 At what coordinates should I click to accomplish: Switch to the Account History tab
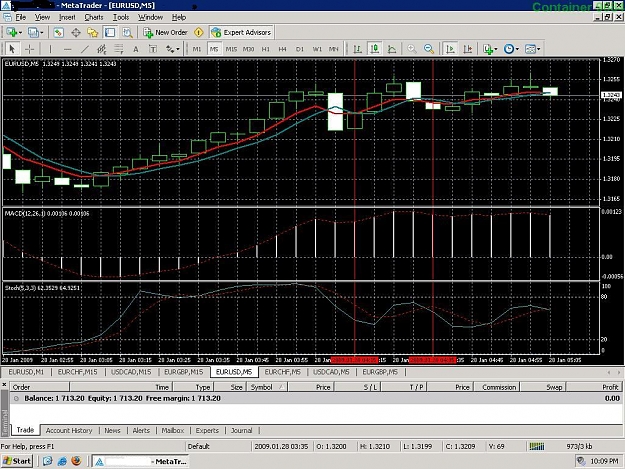pyautogui.click(x=69, y=431)
